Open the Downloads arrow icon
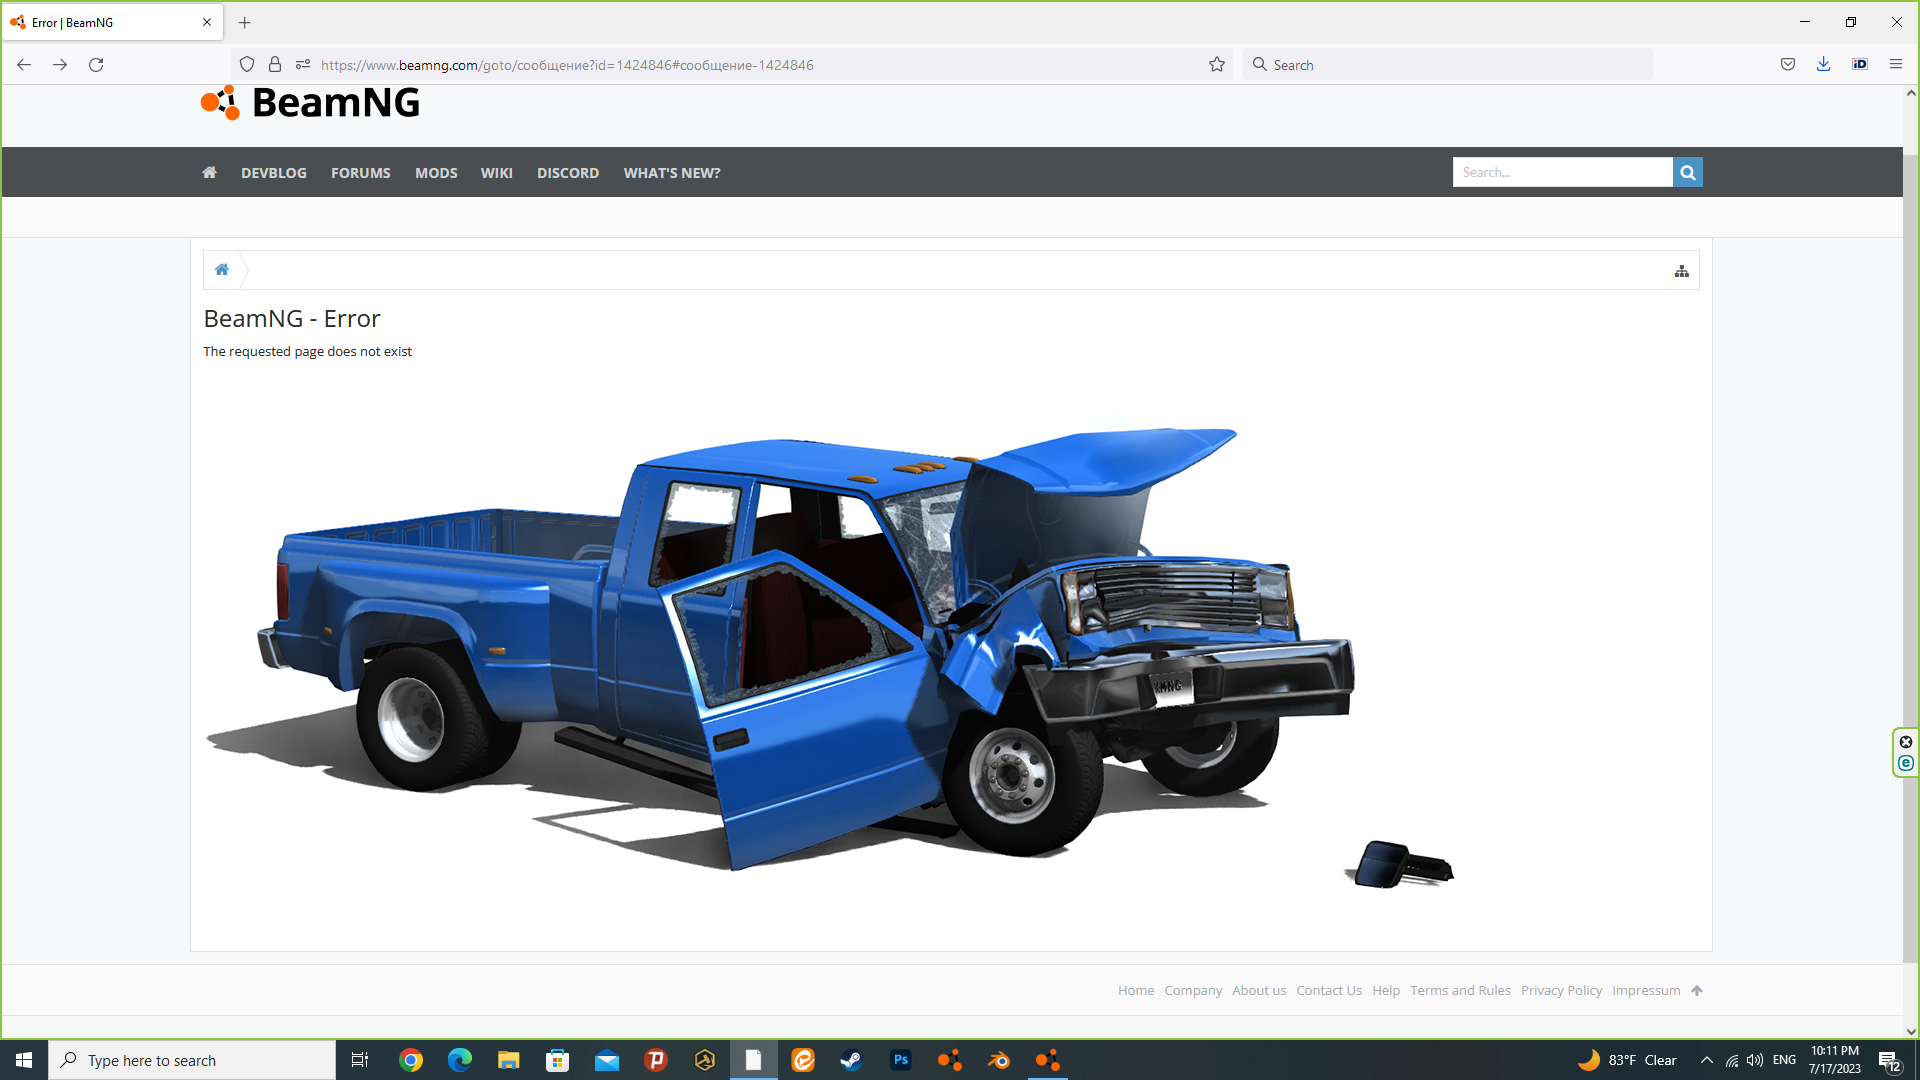The height and width of the screenshot is (1080, 1920). click(1824, 65)
